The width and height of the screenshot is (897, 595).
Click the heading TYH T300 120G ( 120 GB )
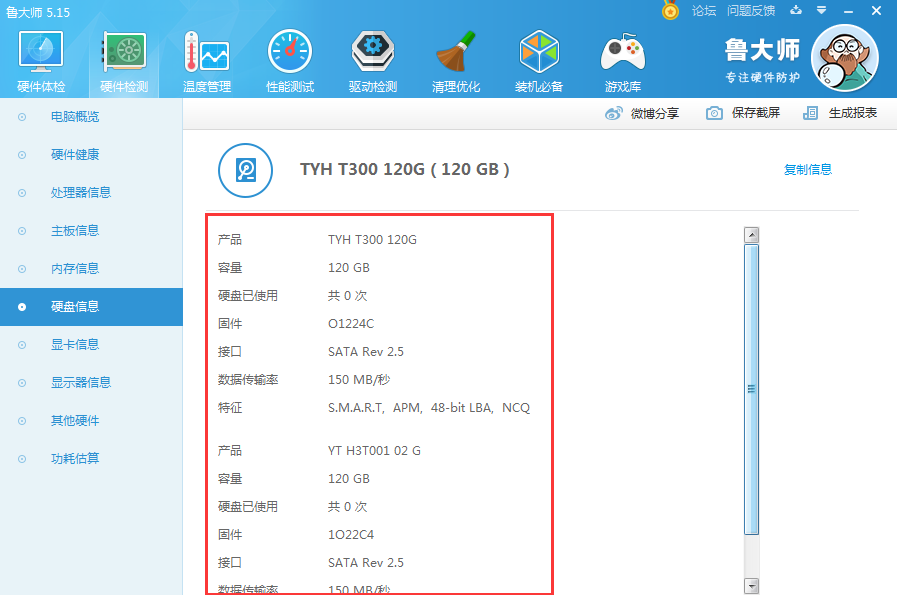(x=404, y=169)
